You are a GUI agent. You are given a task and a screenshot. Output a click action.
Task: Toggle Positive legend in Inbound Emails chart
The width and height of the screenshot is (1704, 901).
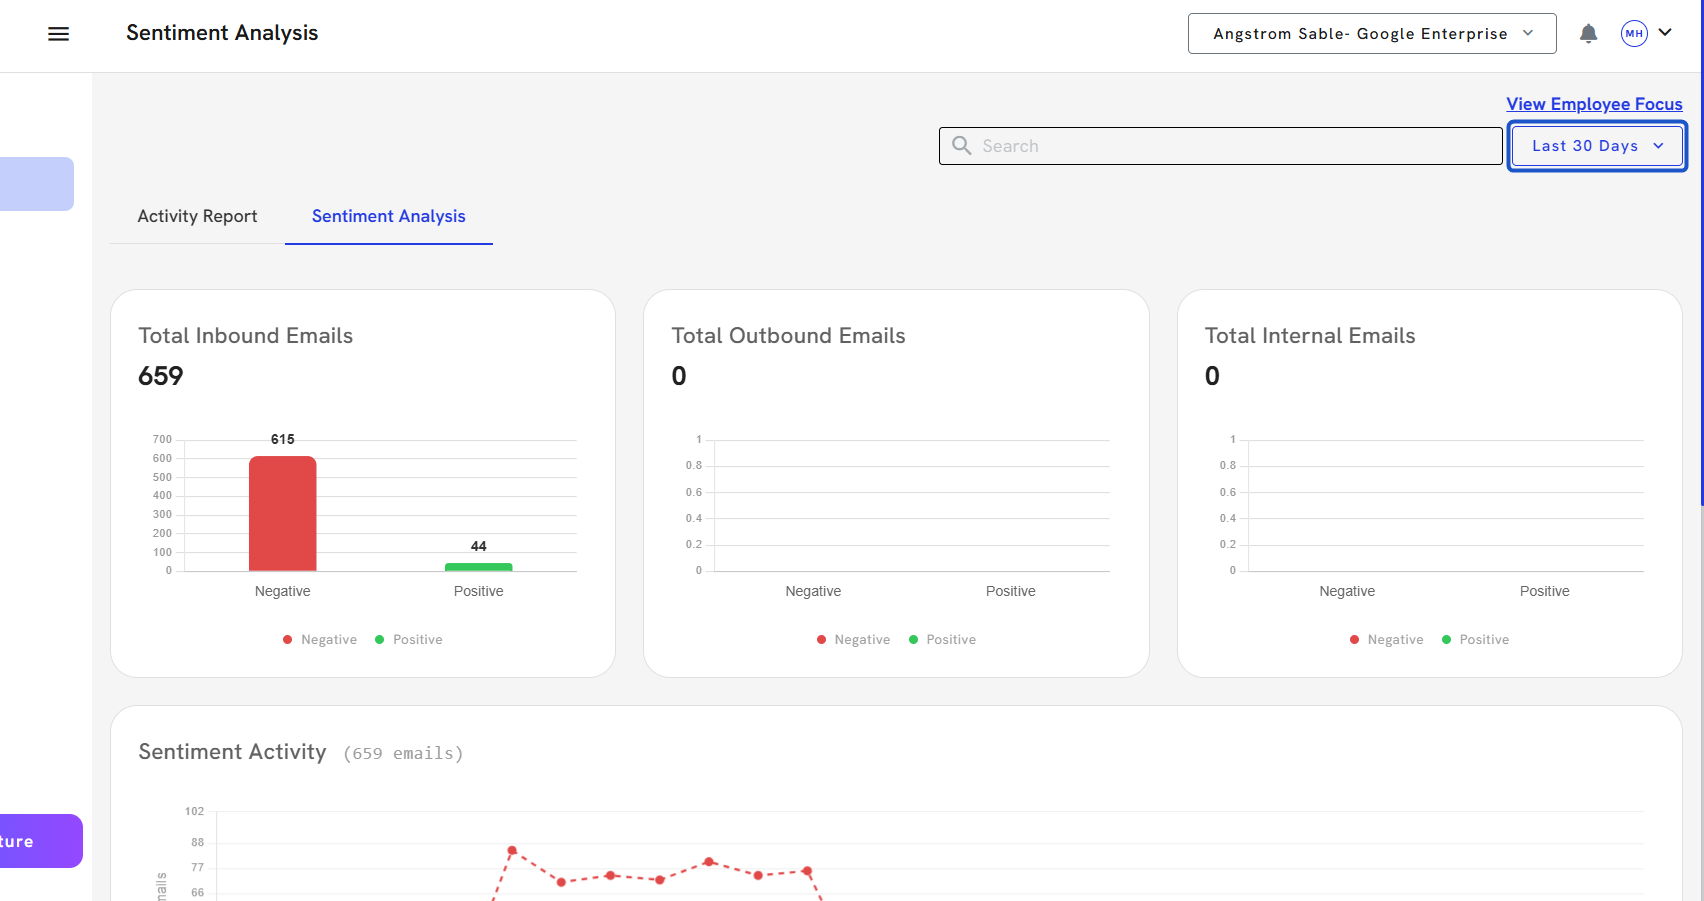pos(409,640)
